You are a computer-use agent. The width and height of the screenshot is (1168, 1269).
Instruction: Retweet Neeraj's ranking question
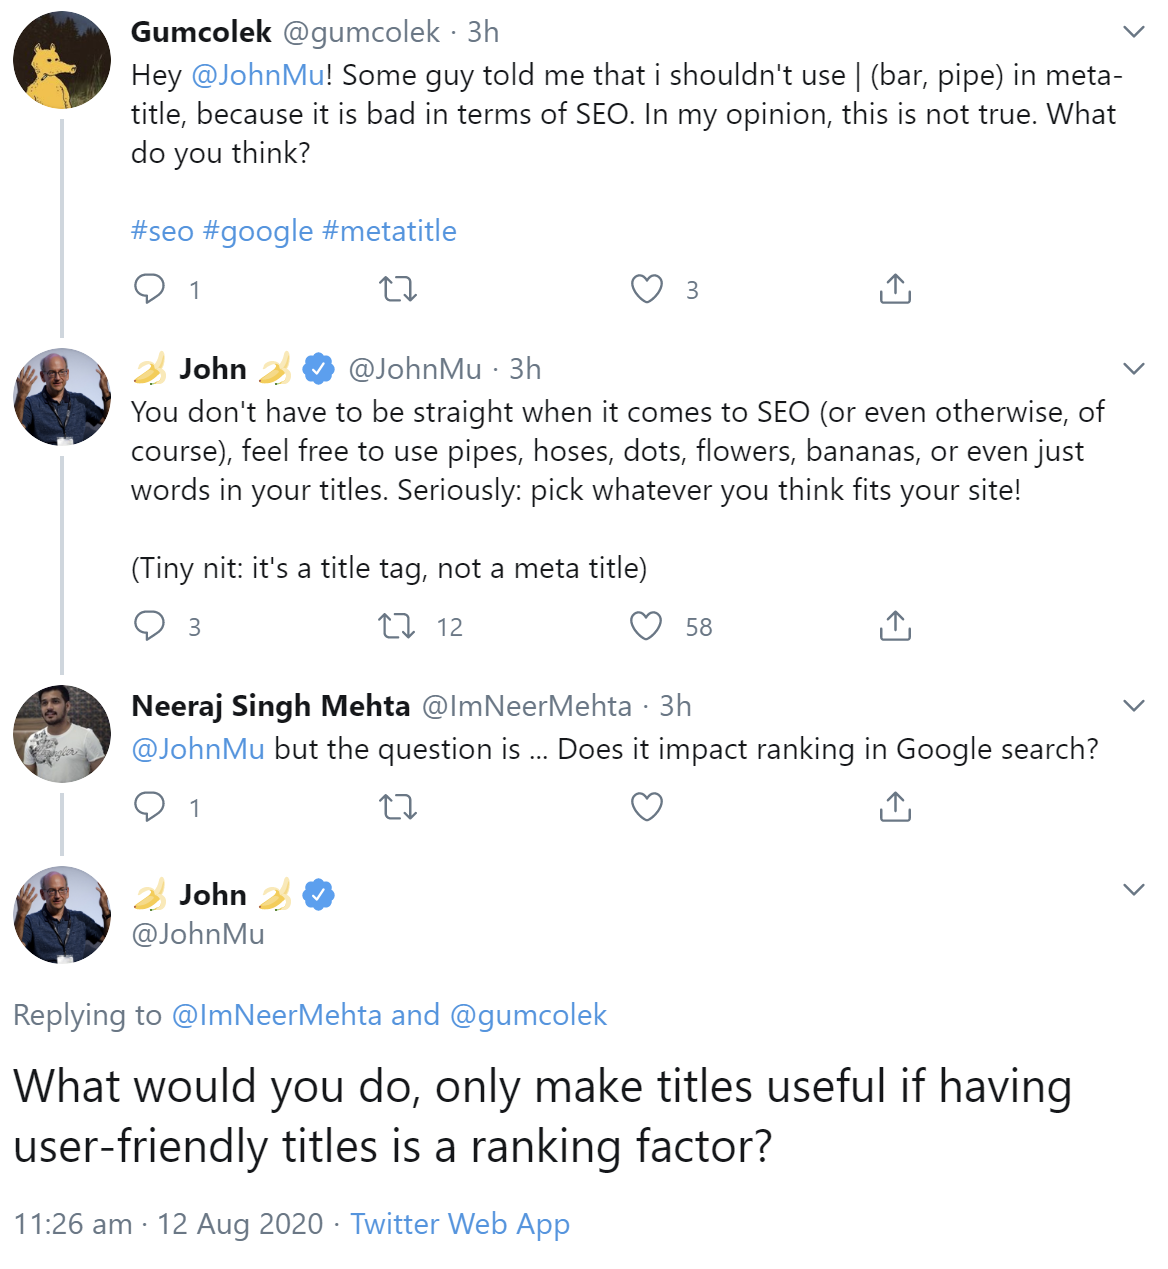[398, 806]
